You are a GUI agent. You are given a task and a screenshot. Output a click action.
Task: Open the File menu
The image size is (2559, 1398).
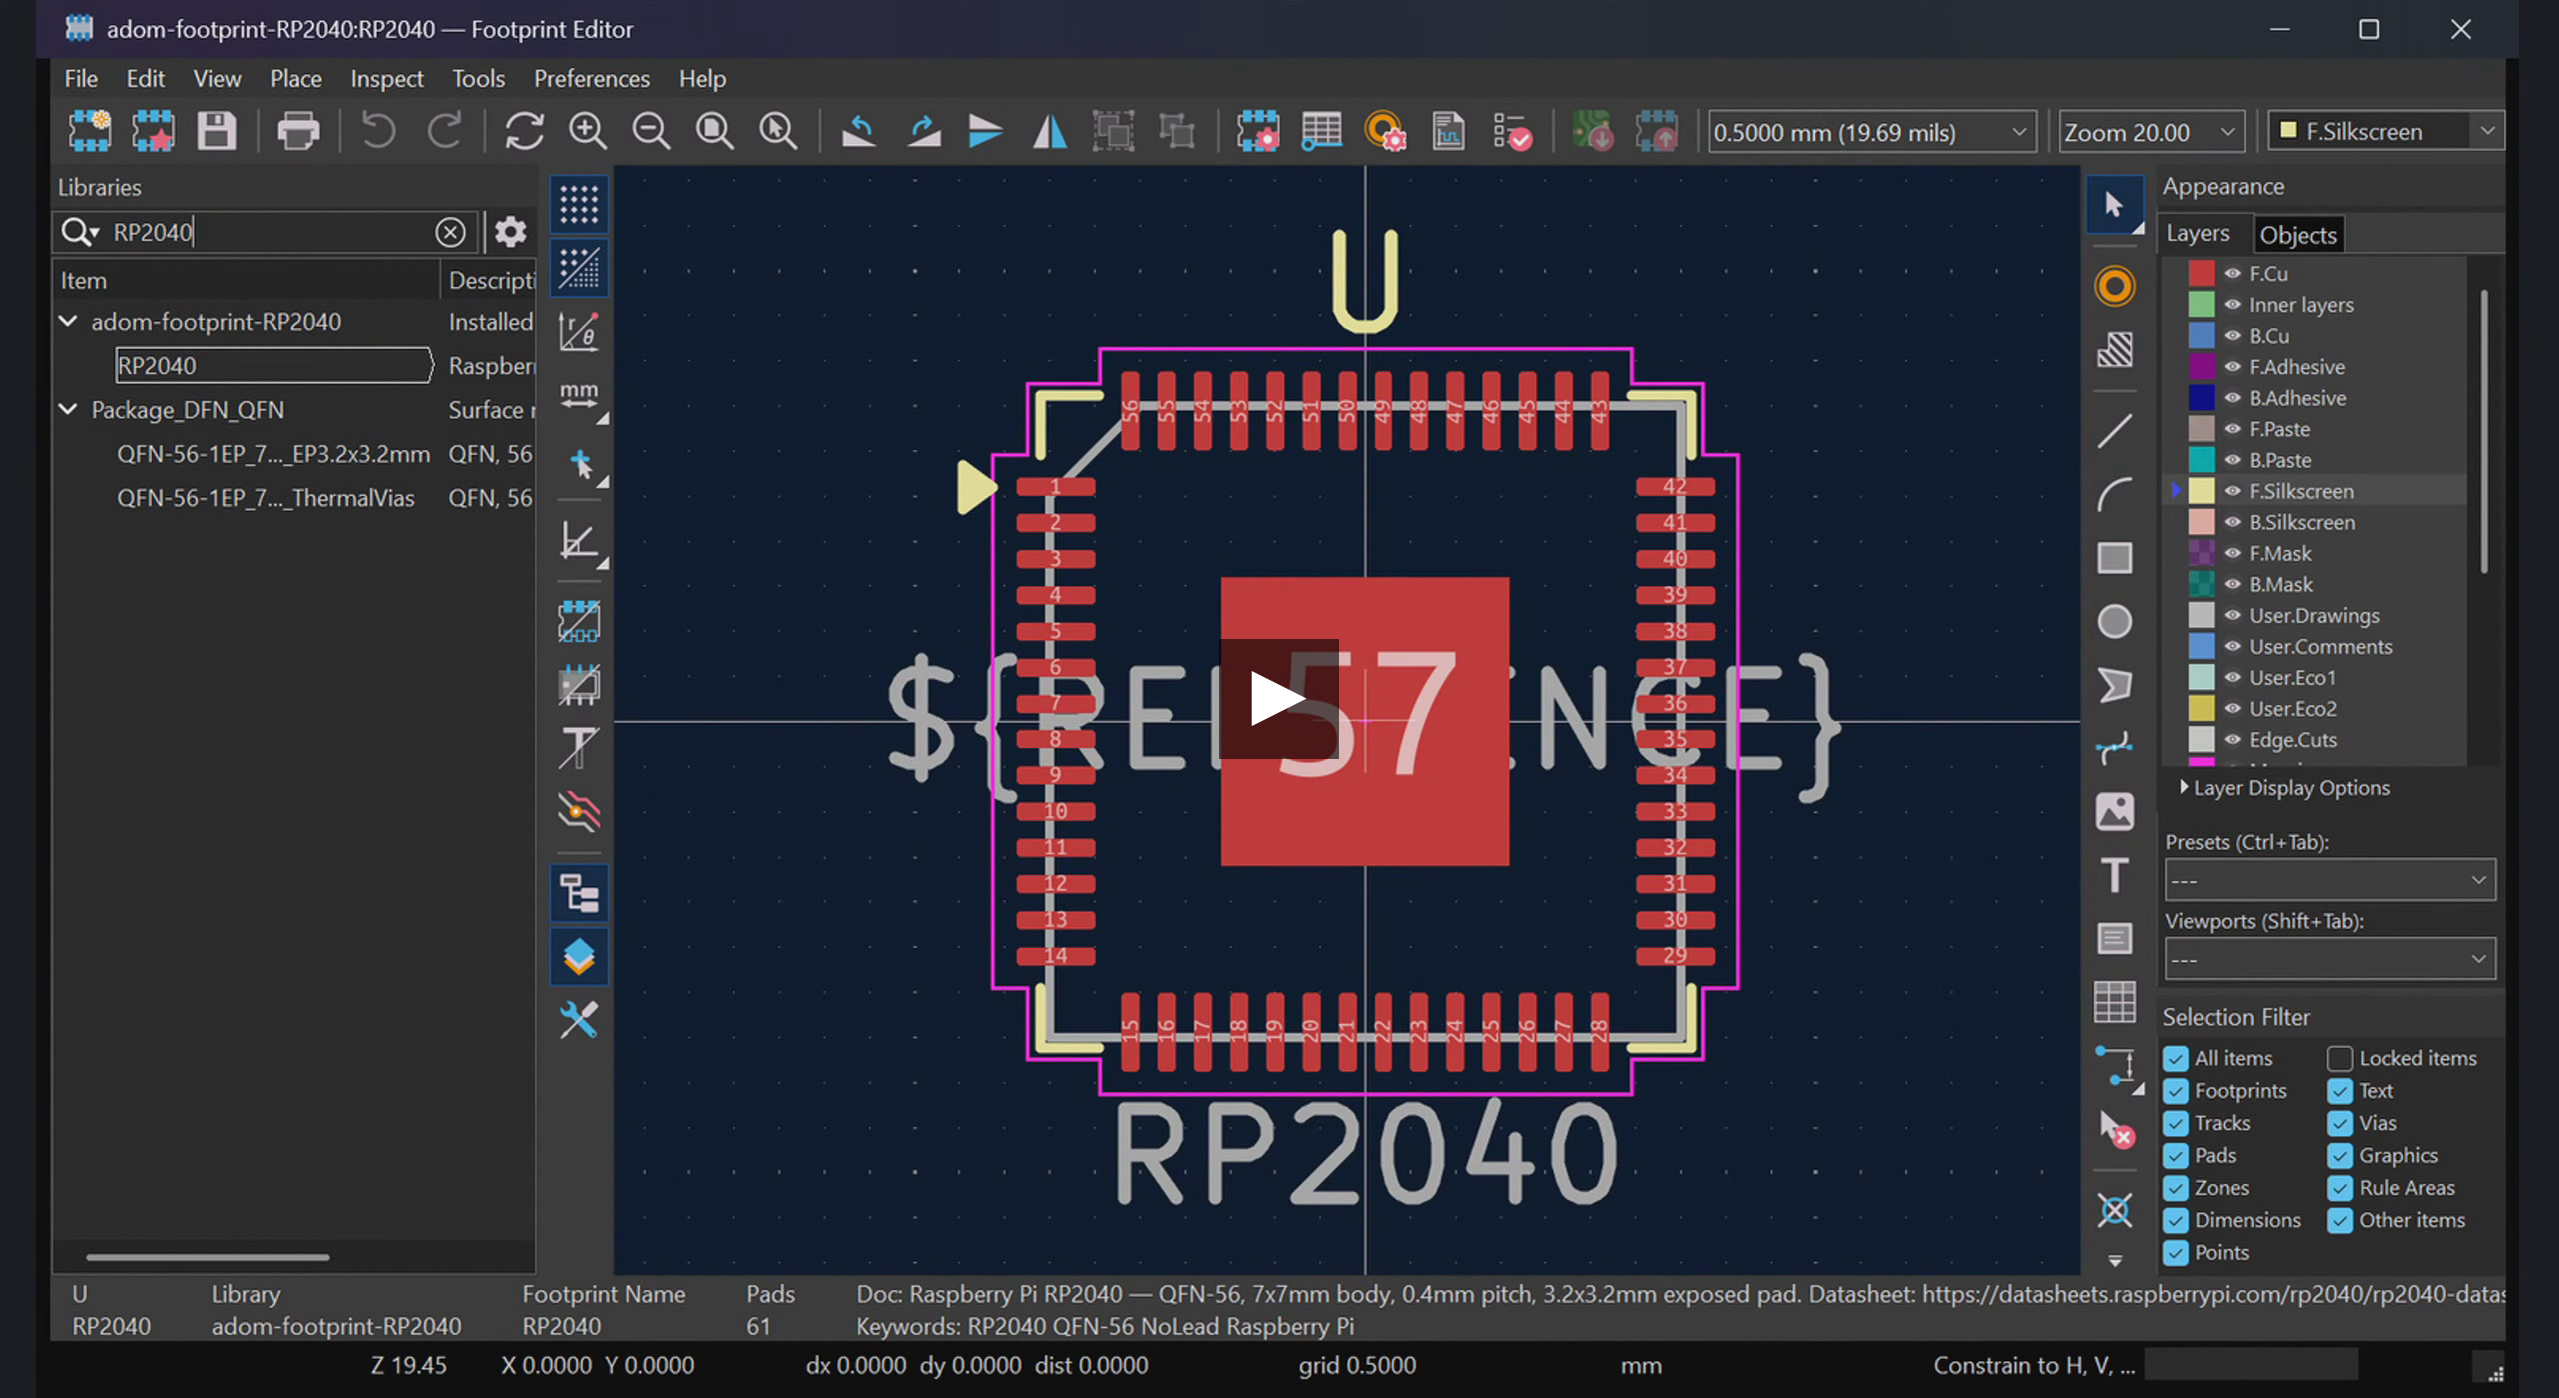(x=81, y=78)
